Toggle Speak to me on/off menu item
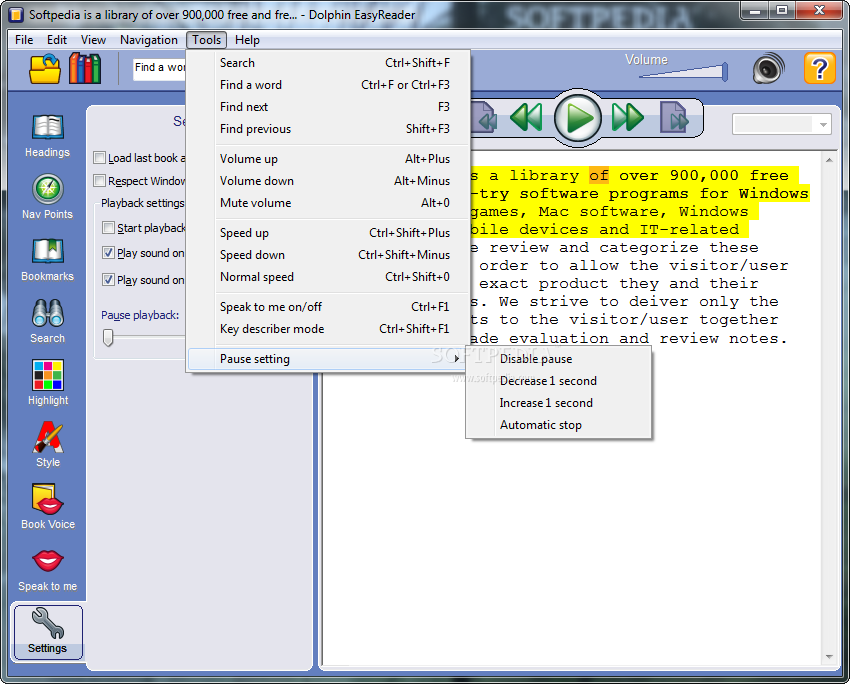Screen dimensions: 850x684 [x=327, y=307]
